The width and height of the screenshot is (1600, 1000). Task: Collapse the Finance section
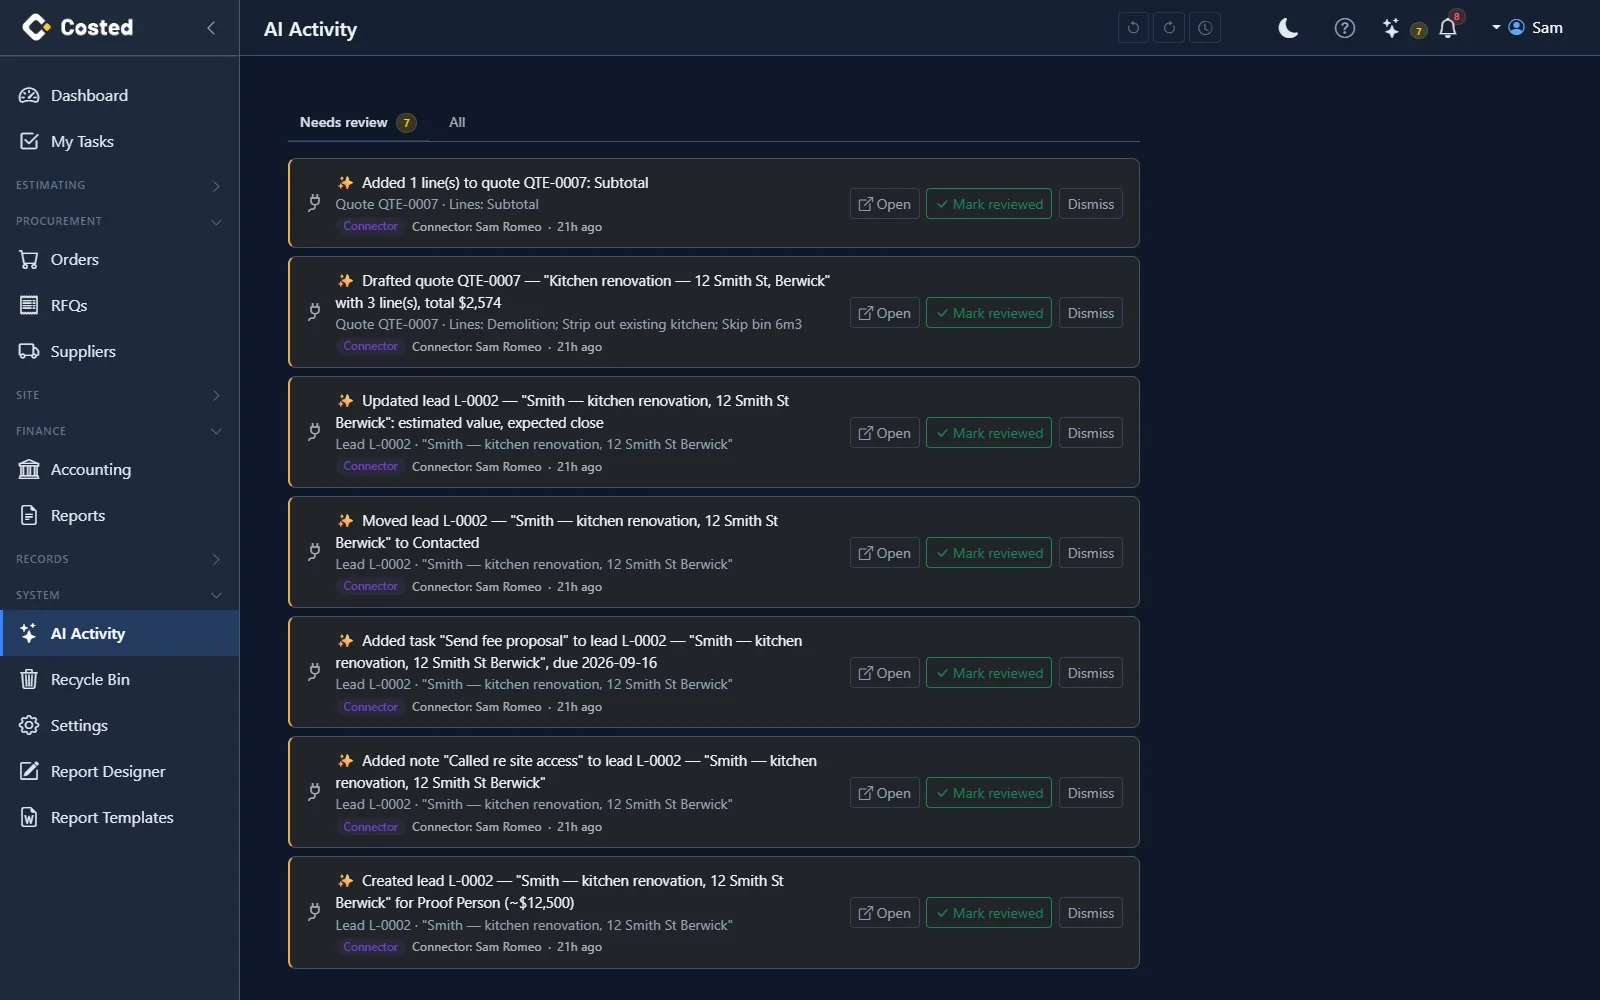[119, 431]
